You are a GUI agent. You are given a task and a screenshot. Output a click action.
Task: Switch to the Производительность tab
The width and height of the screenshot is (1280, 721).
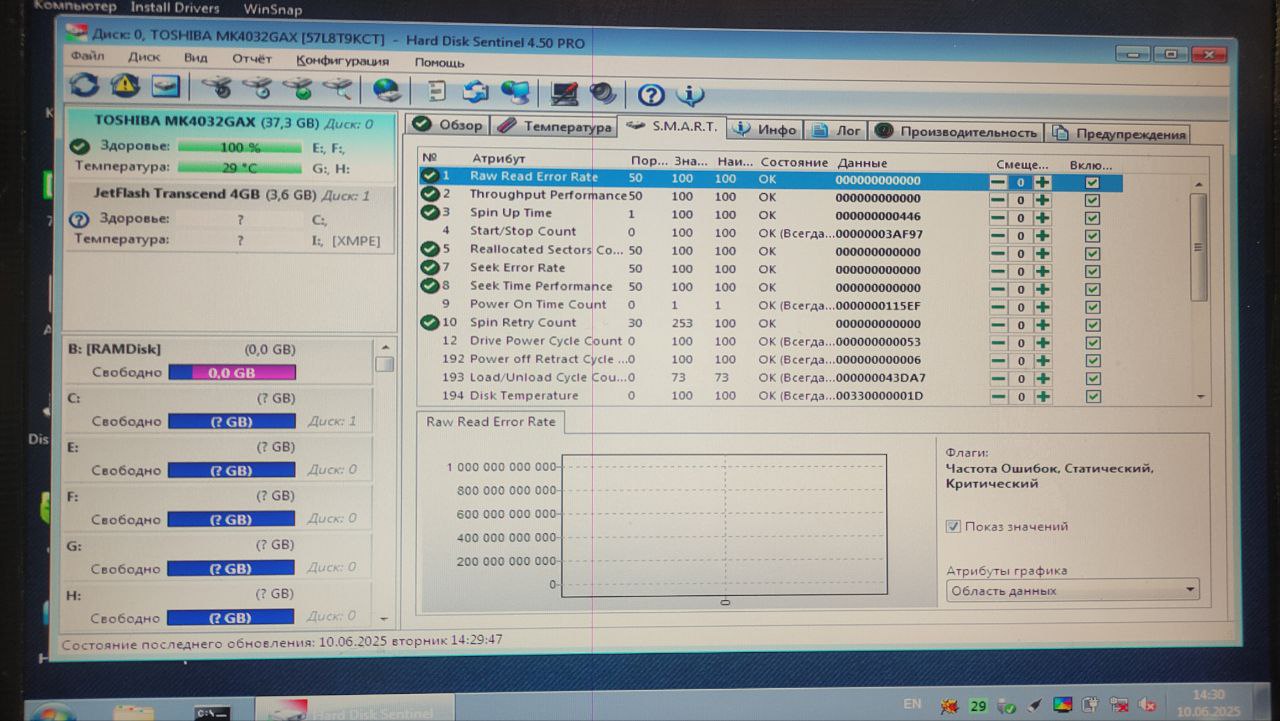956,132
